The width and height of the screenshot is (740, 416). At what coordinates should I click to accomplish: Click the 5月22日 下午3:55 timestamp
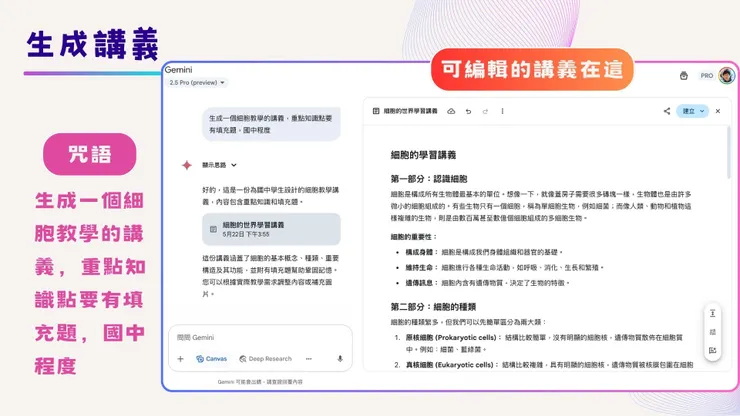coord(246,234)
